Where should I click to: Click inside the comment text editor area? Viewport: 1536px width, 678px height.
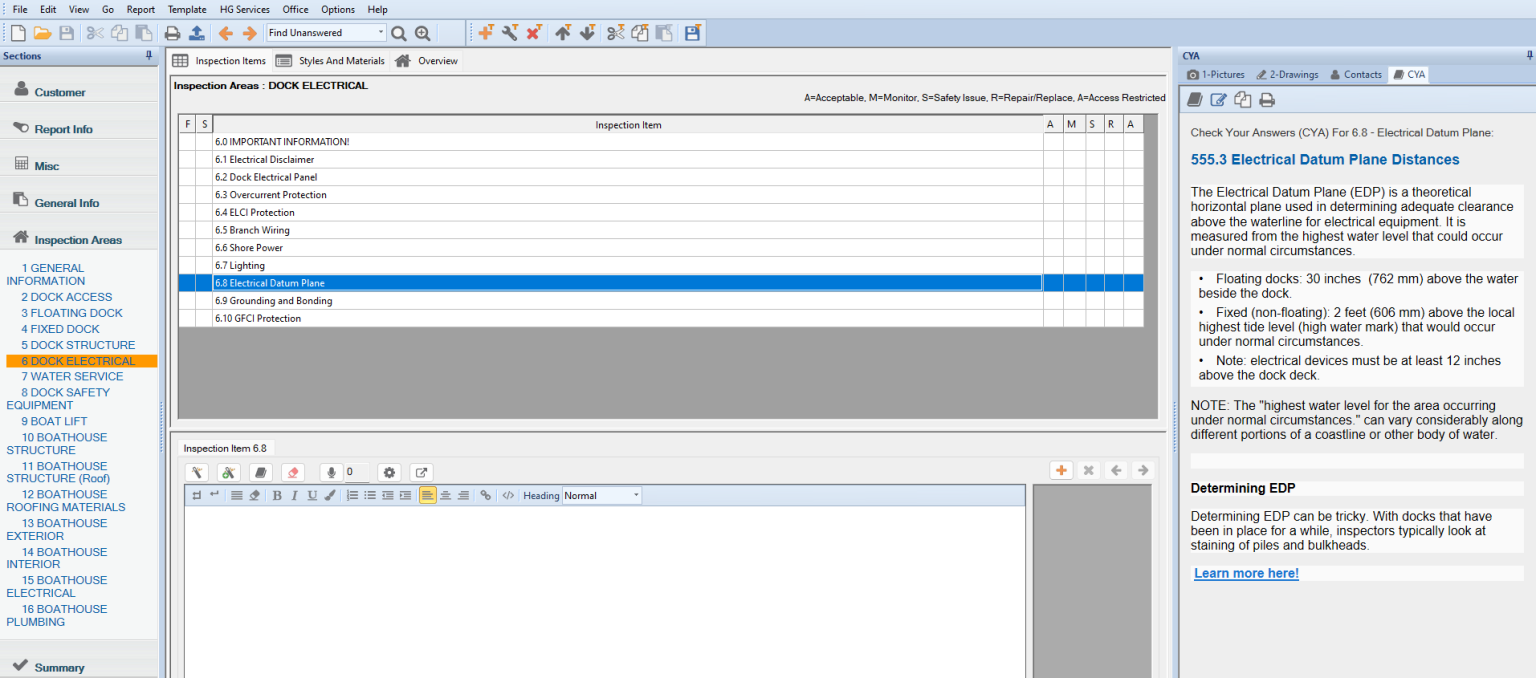(x=604, y=590)
